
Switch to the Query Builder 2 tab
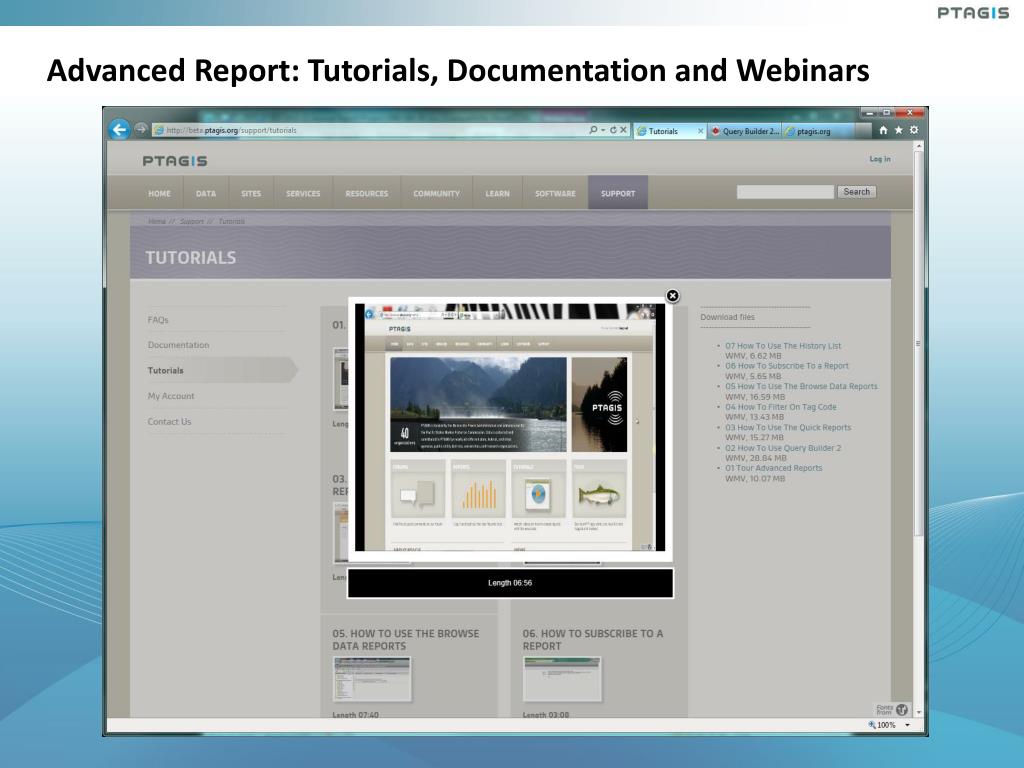click(745, 131)
